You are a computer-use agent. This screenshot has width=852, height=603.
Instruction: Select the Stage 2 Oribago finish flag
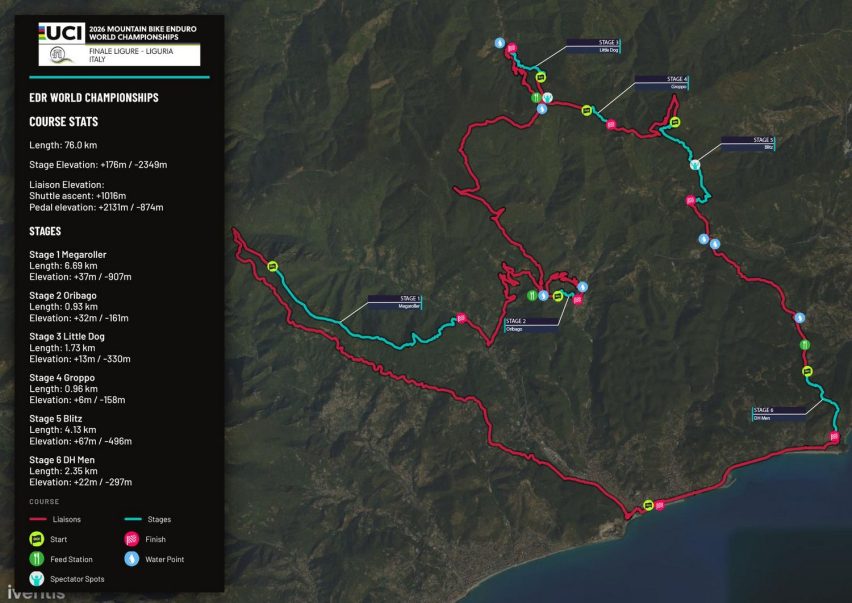pyautogui.click(x=578, y=299)
